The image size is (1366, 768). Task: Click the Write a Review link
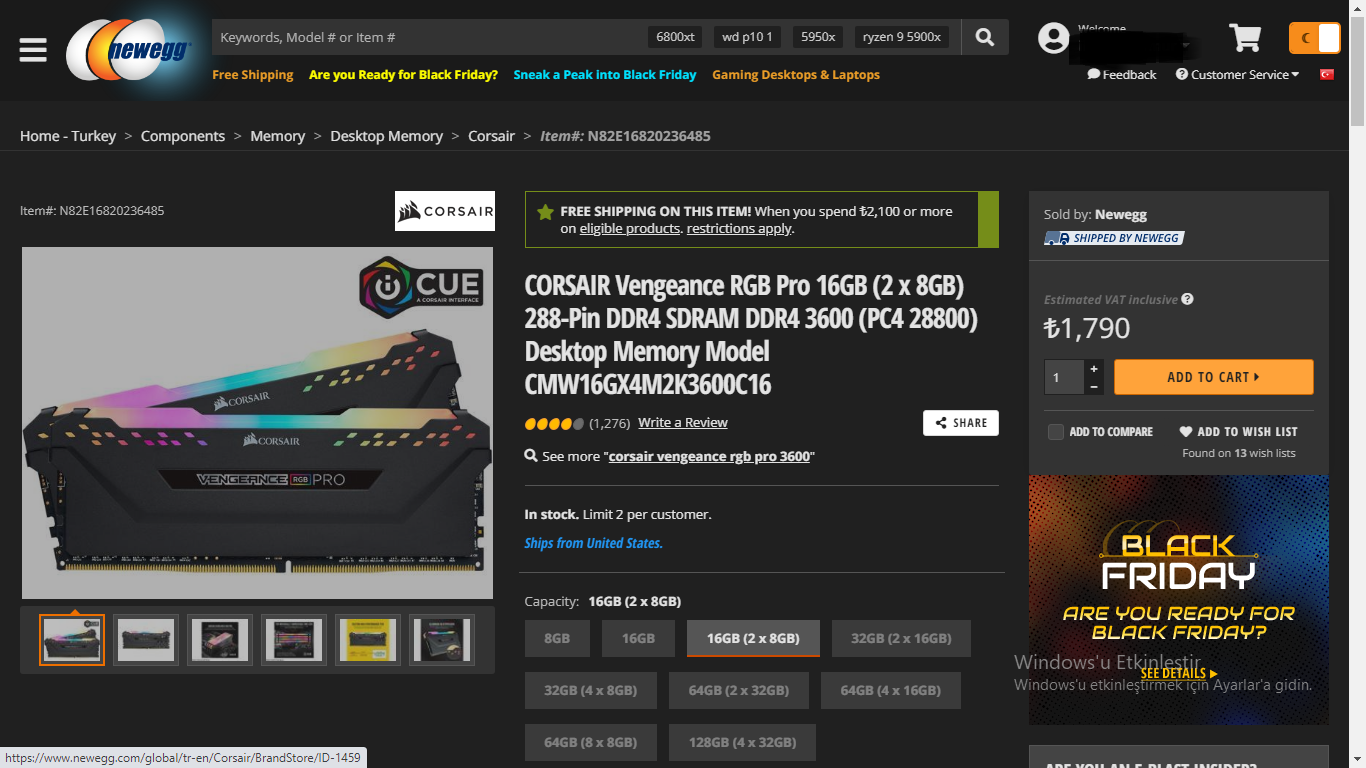pyautogui.click(x=683, y=423)
